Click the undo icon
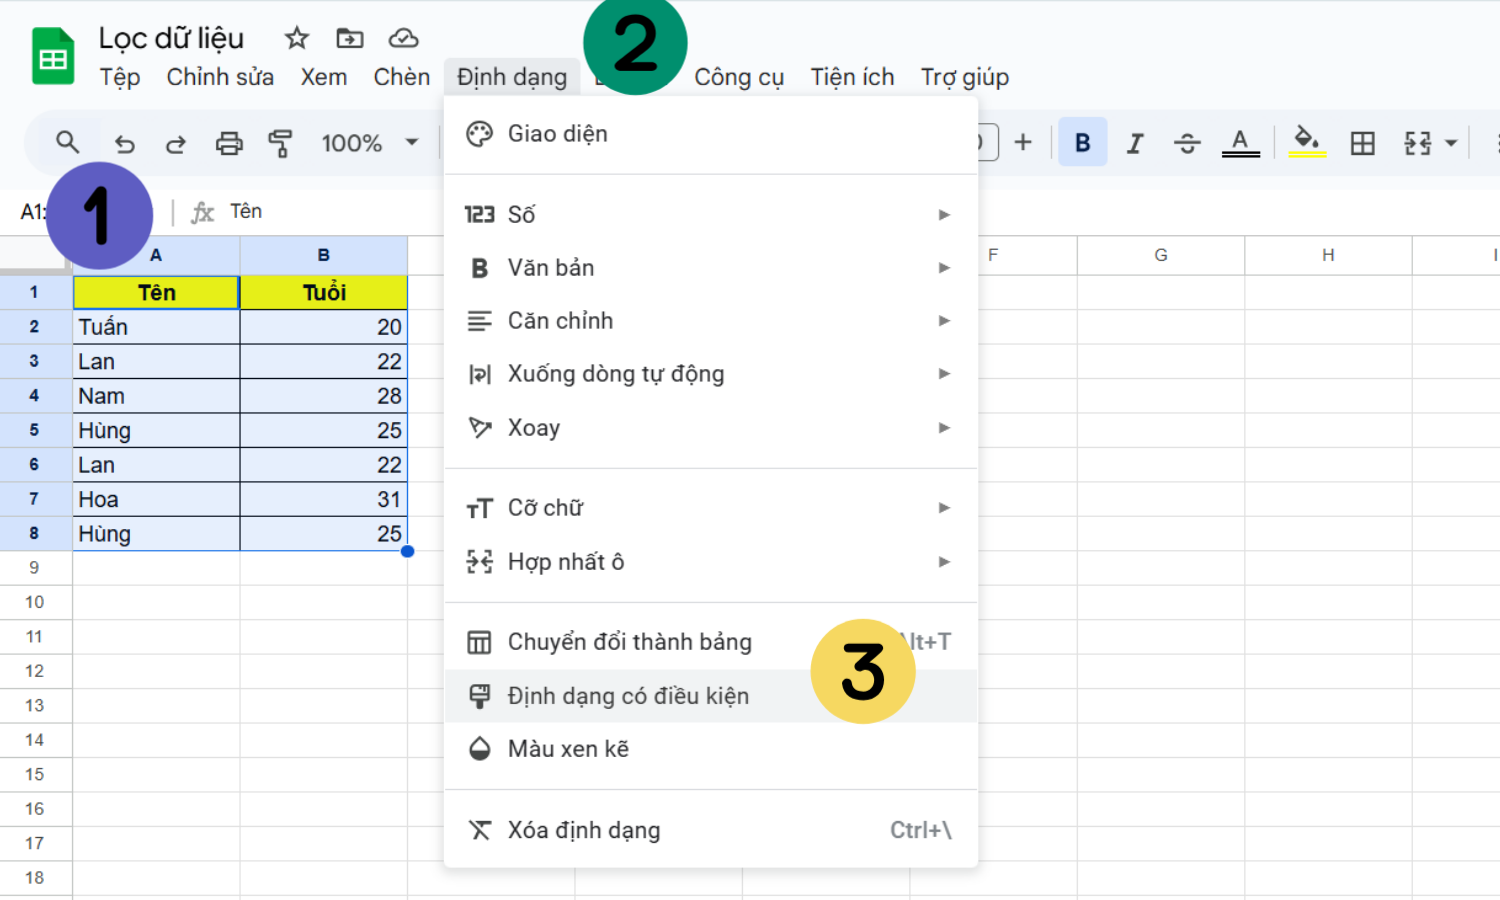 [x=124, y=142]
